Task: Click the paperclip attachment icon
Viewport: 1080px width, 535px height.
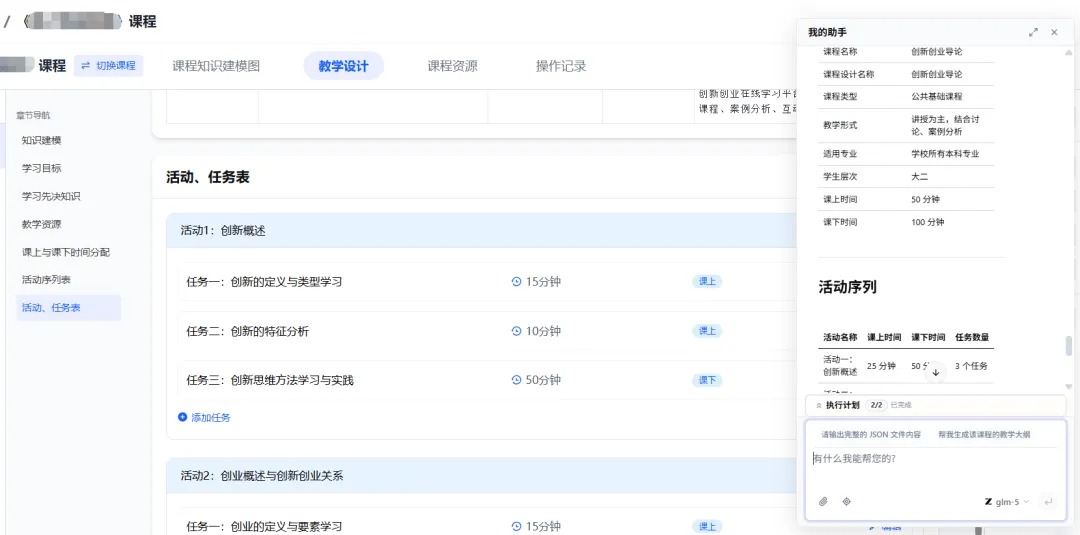Action: pos(823,502)
